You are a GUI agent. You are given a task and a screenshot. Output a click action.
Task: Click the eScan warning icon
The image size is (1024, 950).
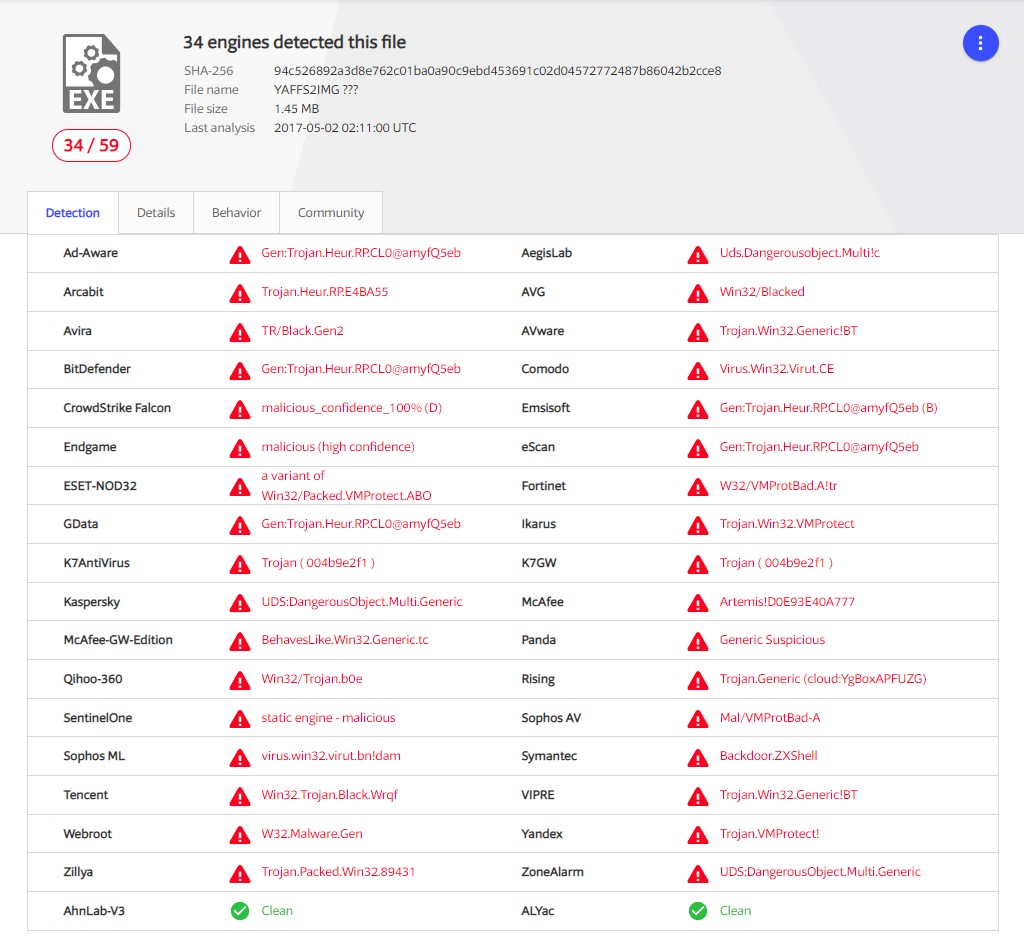698,449
